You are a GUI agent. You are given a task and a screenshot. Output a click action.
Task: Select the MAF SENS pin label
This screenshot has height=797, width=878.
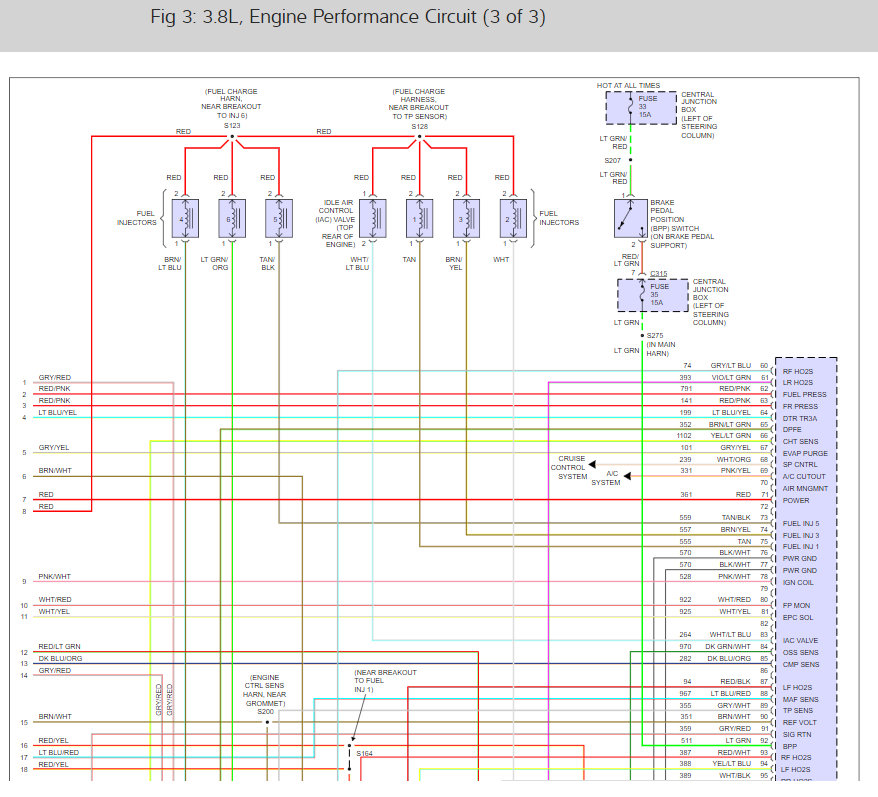[801, 699]
